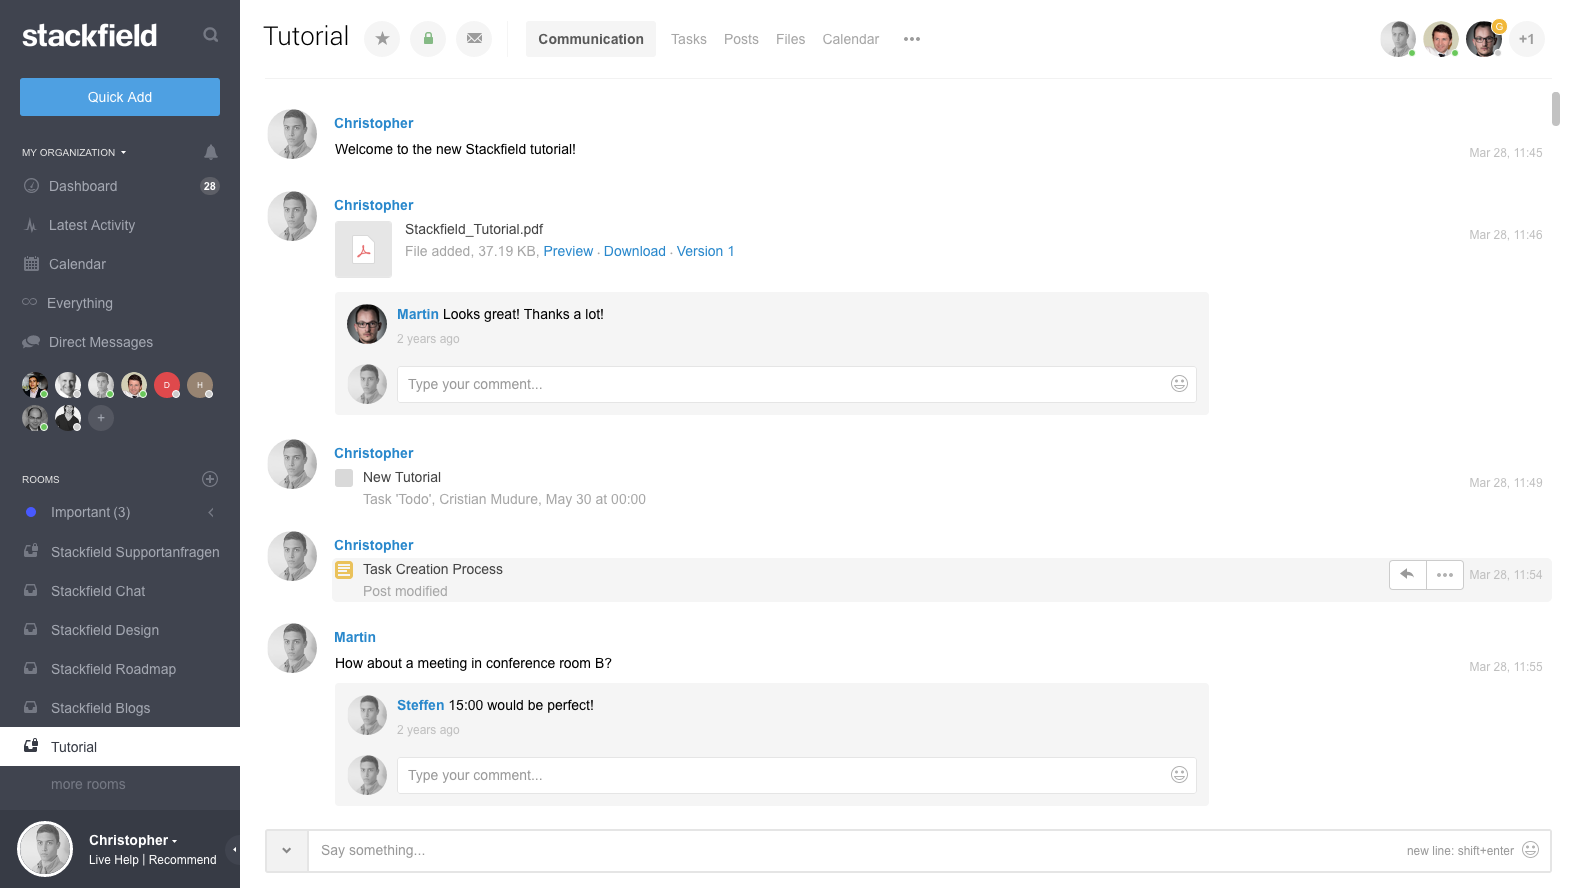Switch to the Communication tab

[591, 39]
